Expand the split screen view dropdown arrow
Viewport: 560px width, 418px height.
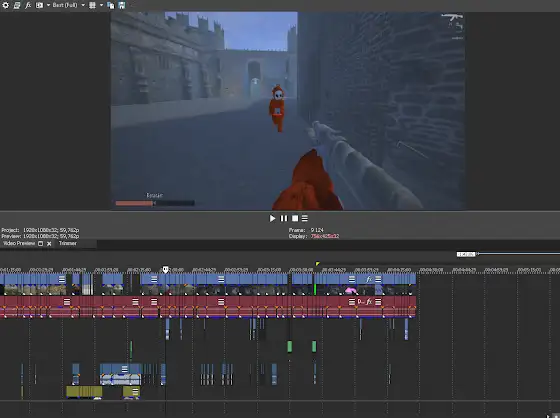click(x=48, y=5)
